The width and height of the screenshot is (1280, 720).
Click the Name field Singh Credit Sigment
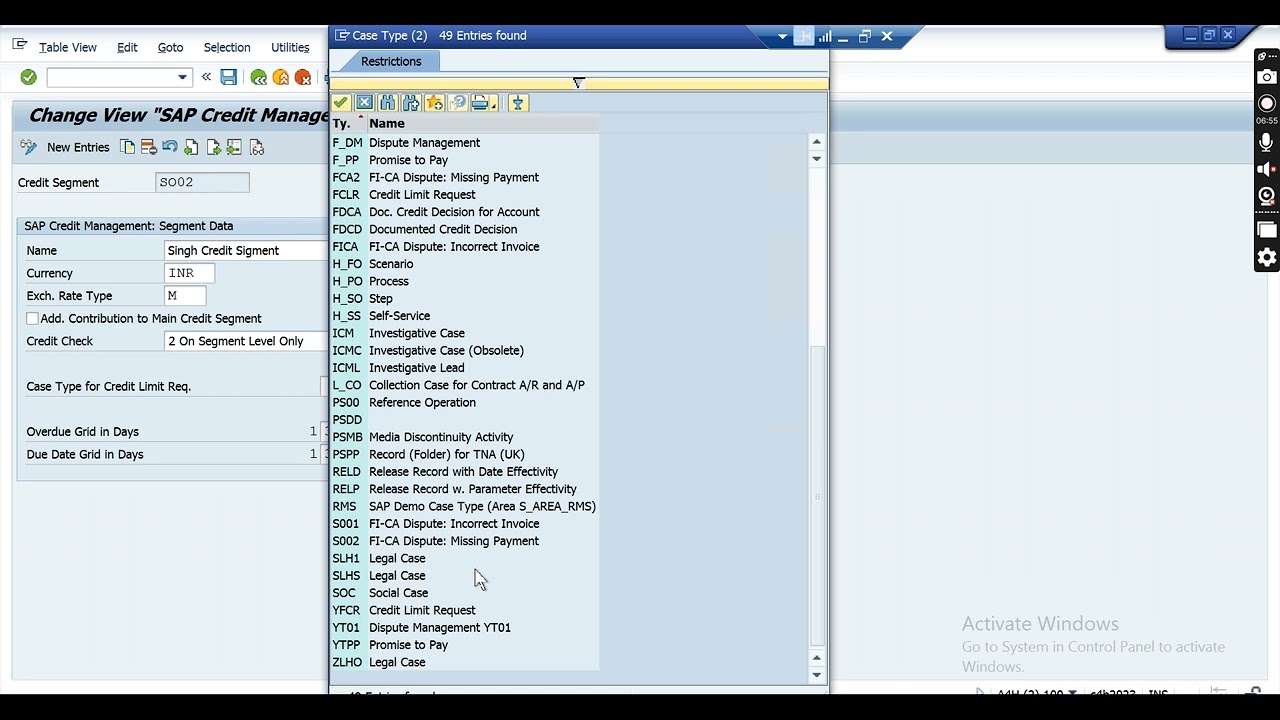tap(247, 250)
